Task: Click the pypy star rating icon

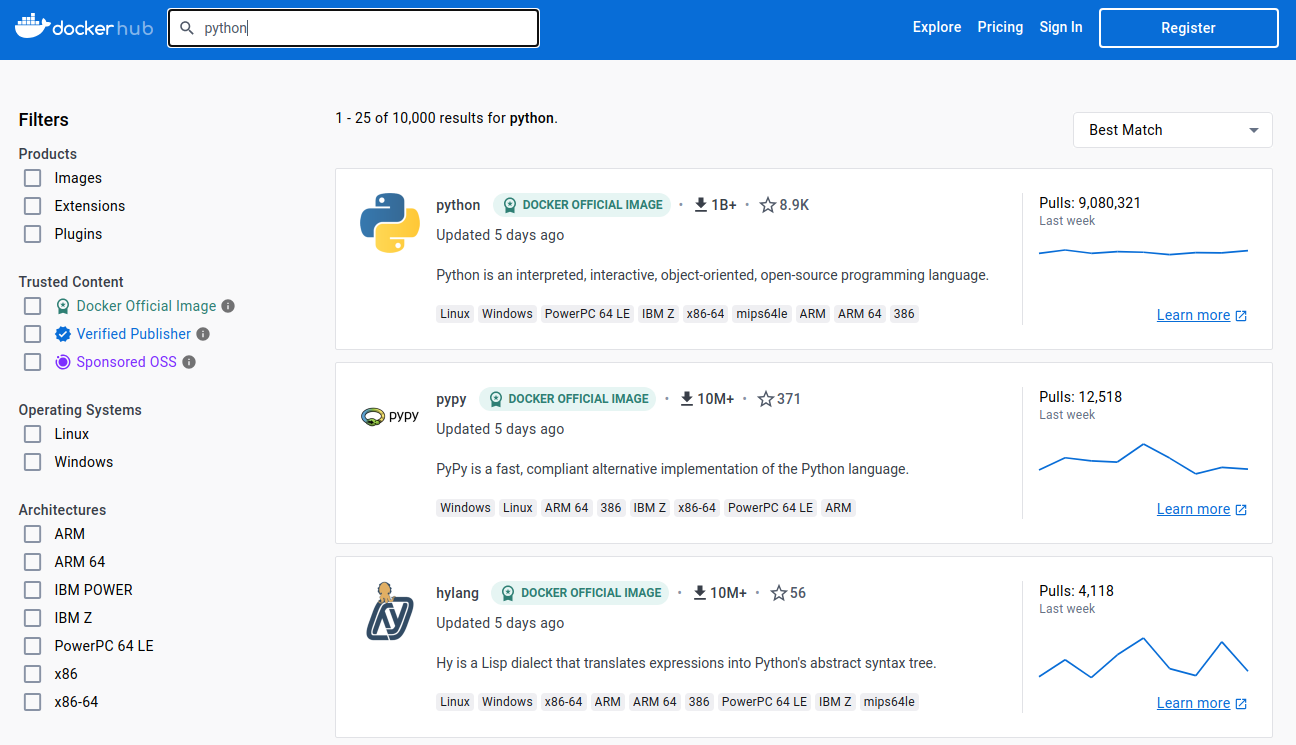Action: point(766,398)
